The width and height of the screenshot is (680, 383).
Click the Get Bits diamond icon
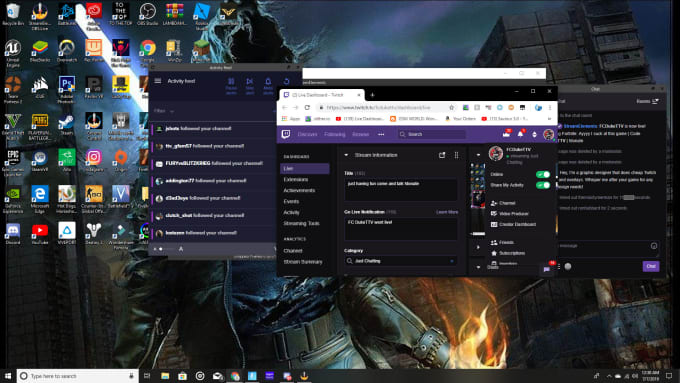click(x=534, y=134)
